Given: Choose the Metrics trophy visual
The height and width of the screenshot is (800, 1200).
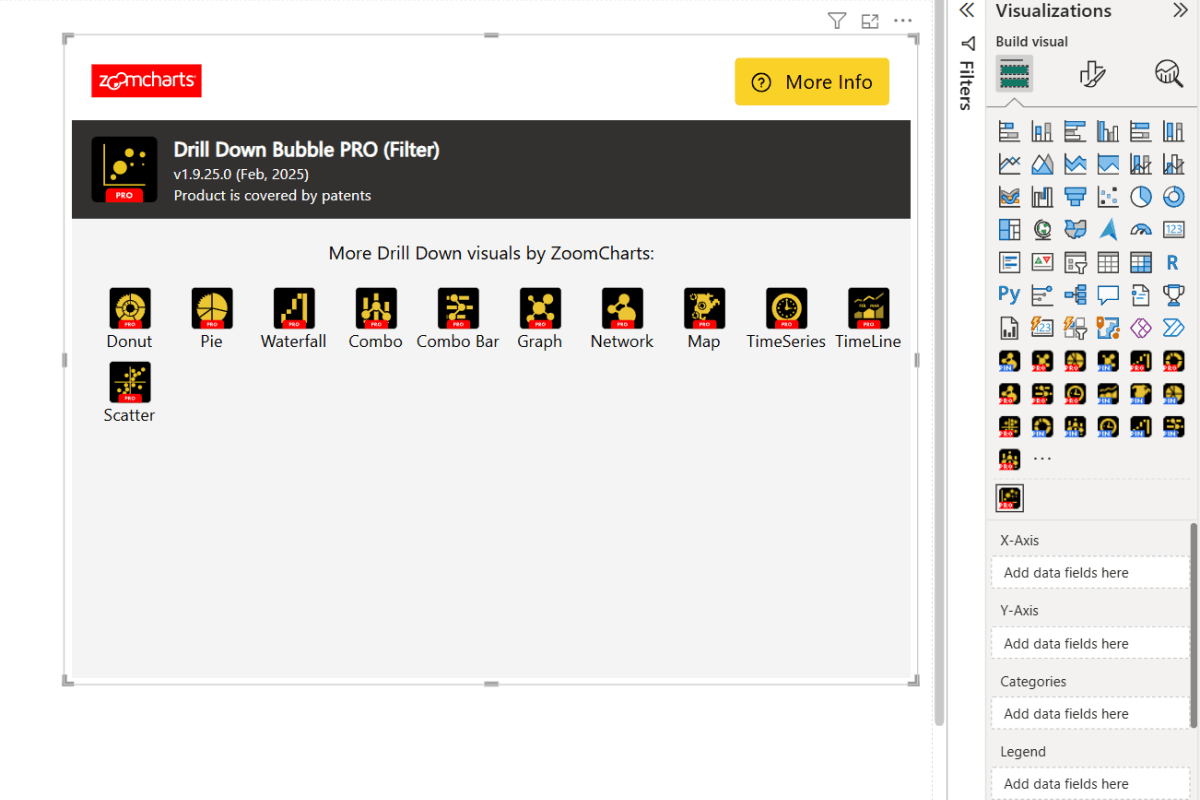Looking at the screenshot, I should tap(1173, 295).
